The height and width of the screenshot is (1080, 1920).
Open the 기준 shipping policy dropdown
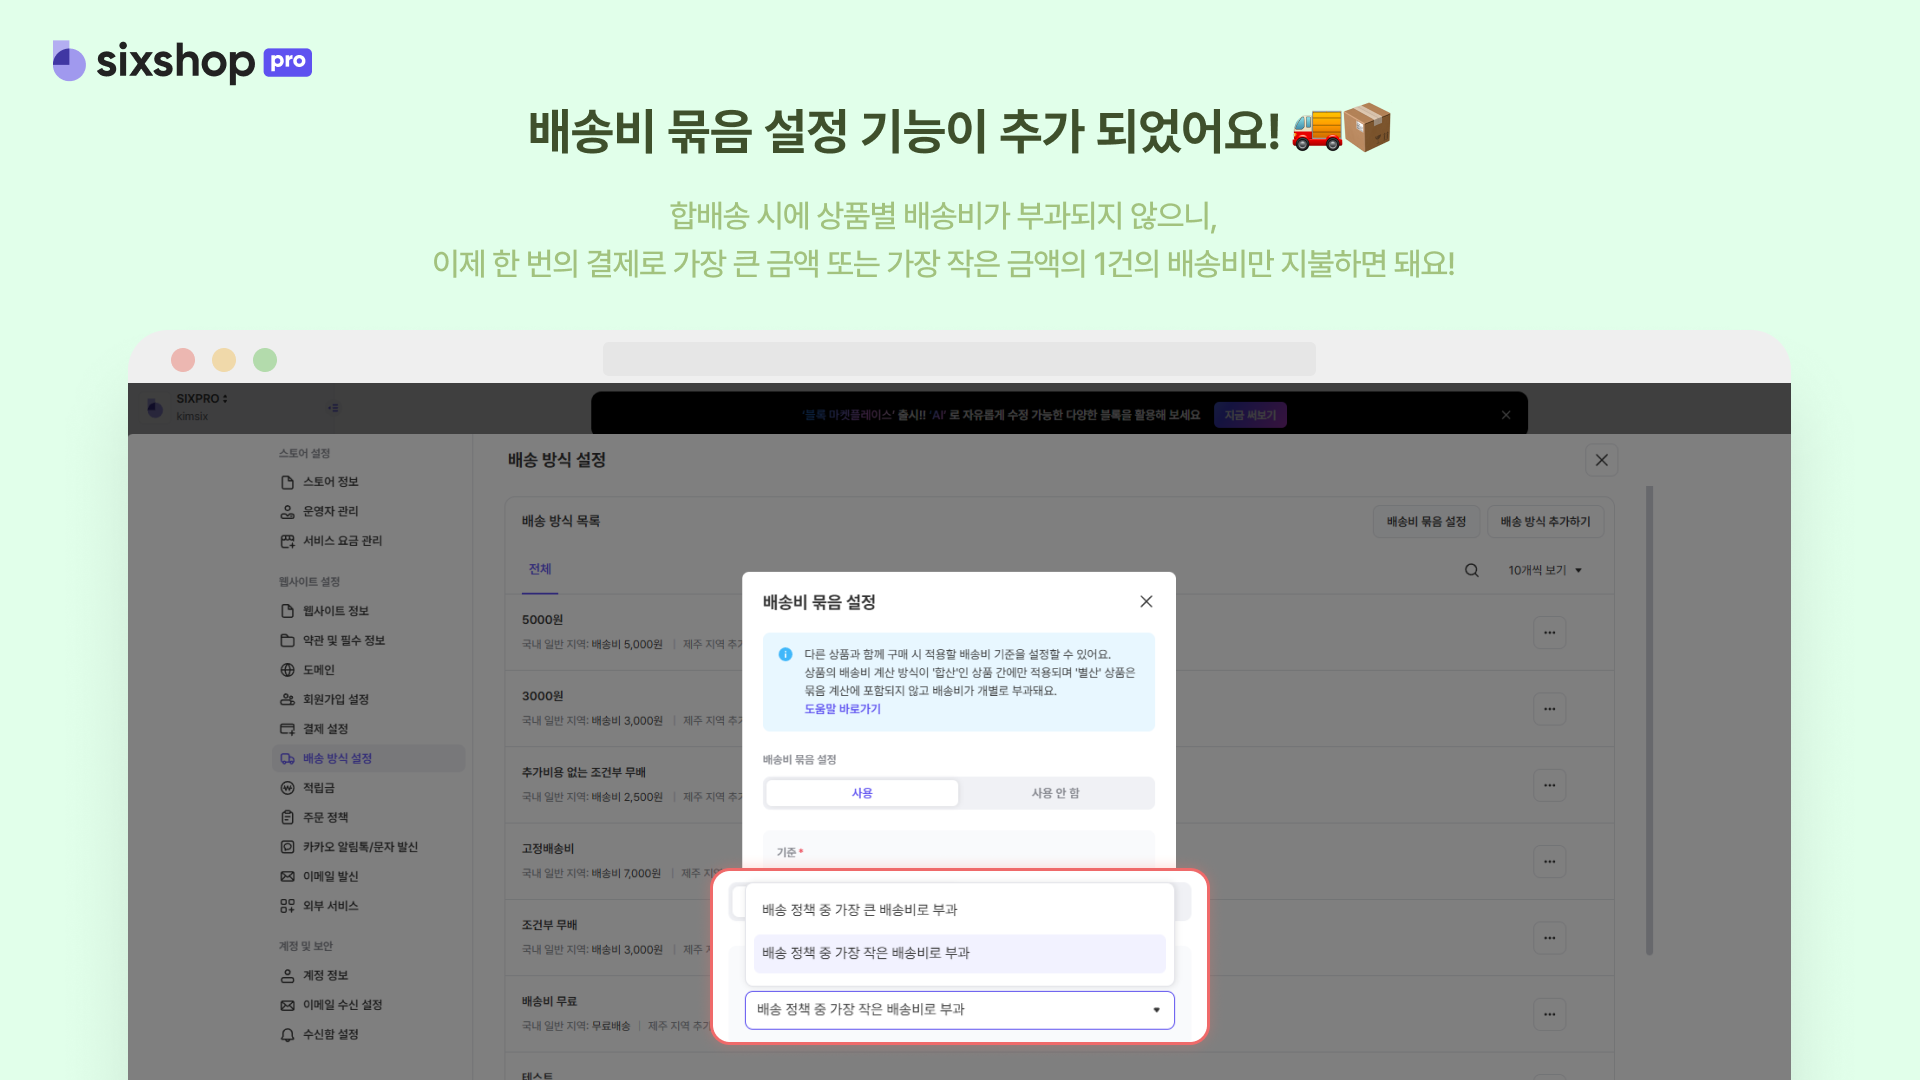[x=959, y=1010]
